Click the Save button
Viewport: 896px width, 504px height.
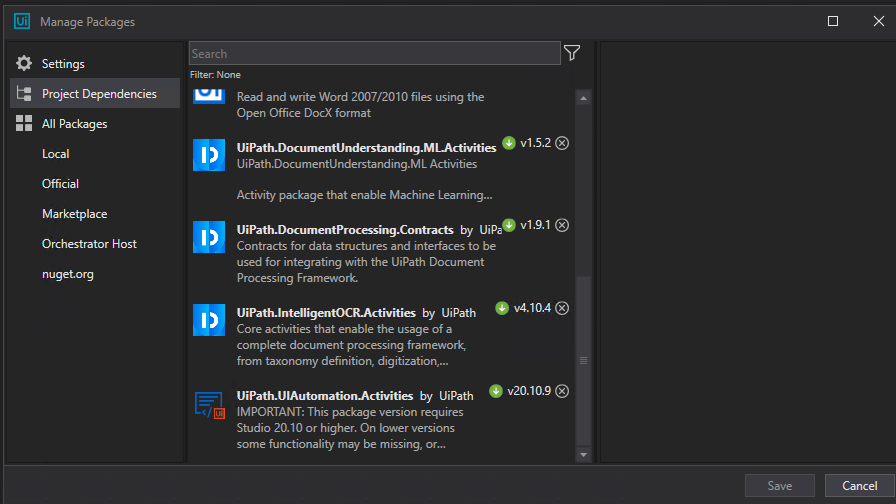tap(779, 486)
